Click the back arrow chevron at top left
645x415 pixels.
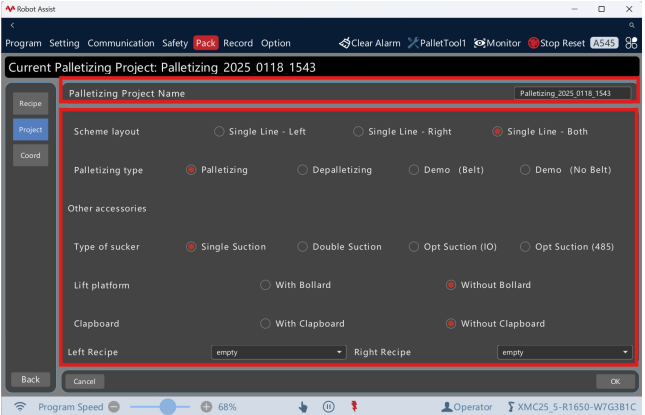point(12,26)
